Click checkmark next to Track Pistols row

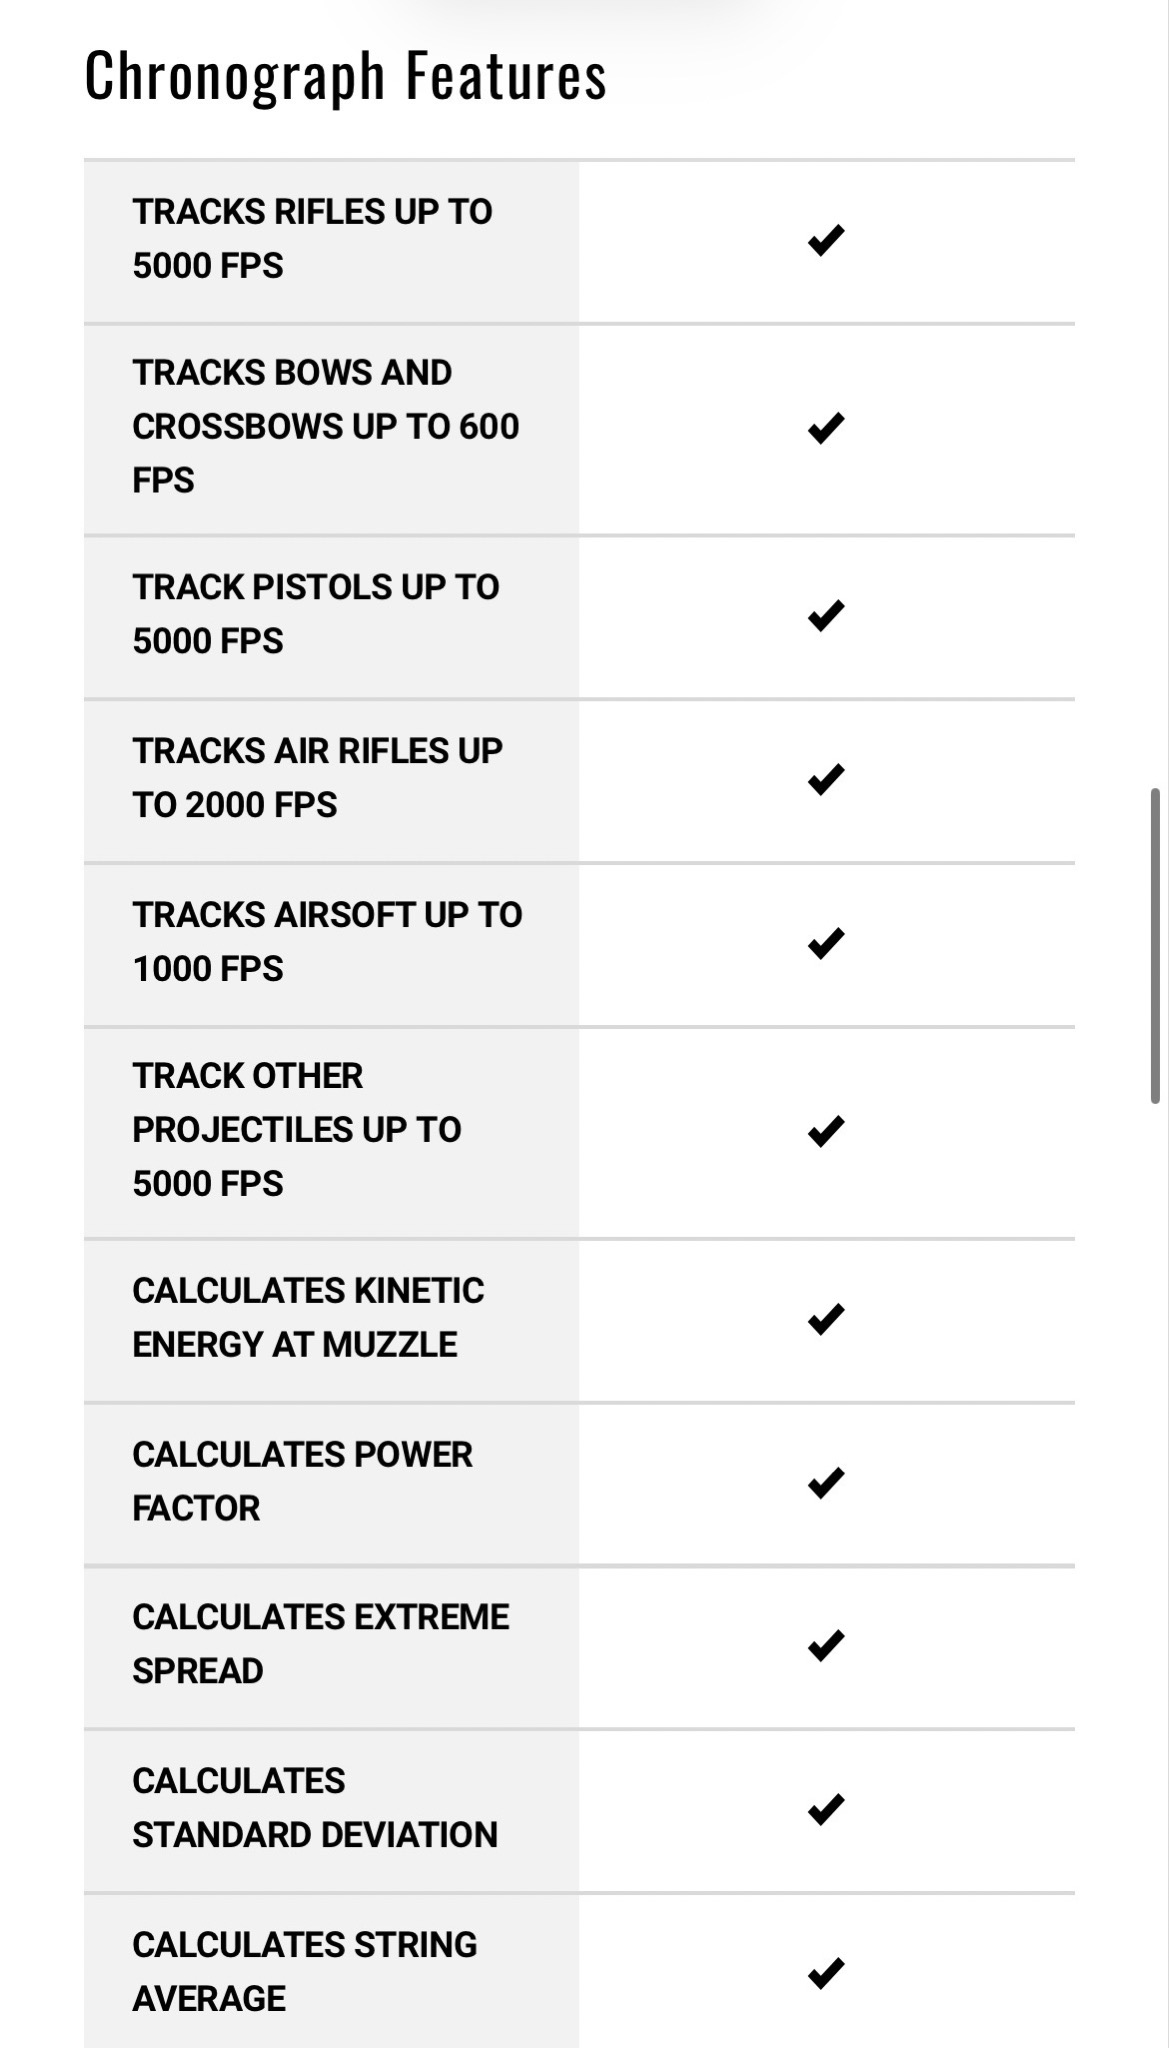tap(826, 616)
